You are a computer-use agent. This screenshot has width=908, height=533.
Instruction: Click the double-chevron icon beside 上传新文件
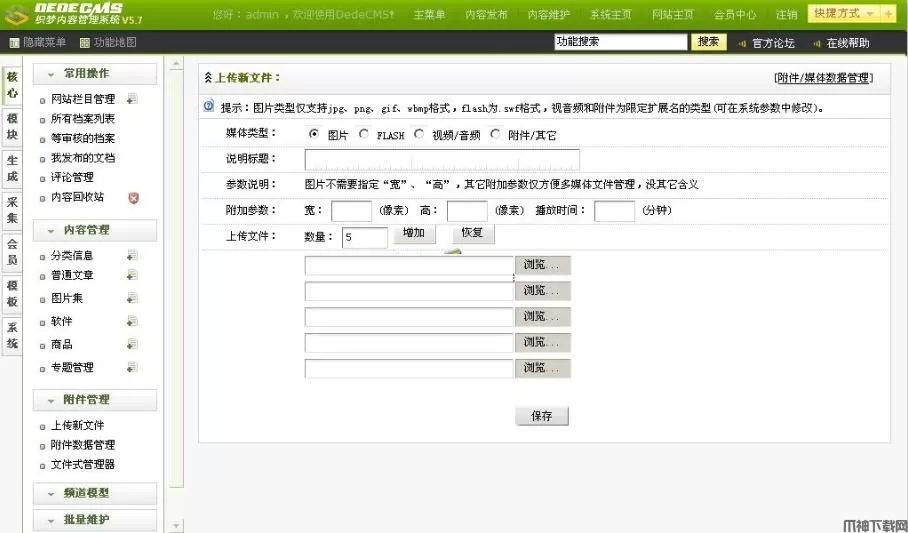click(x=208, y=78)
